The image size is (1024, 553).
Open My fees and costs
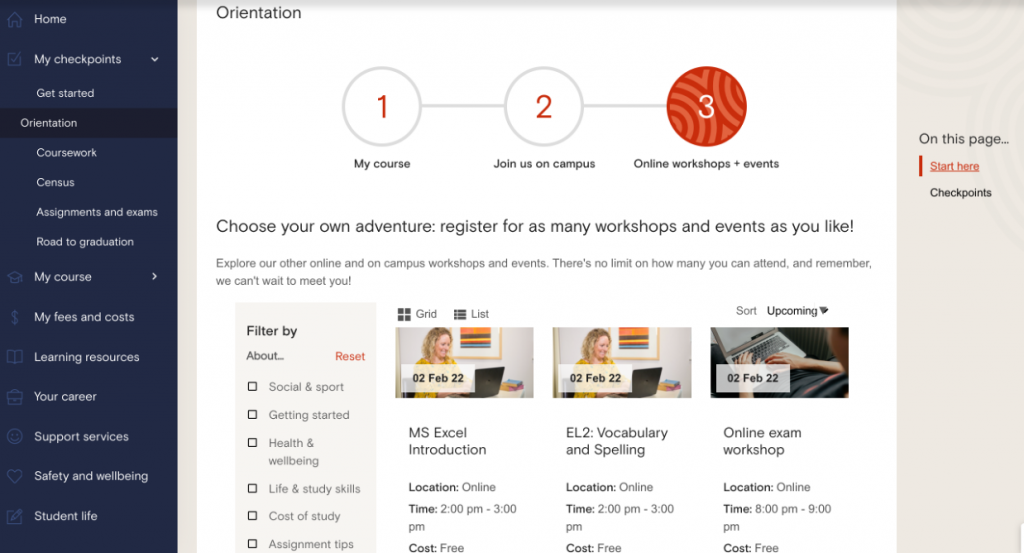tap(84, 317)
